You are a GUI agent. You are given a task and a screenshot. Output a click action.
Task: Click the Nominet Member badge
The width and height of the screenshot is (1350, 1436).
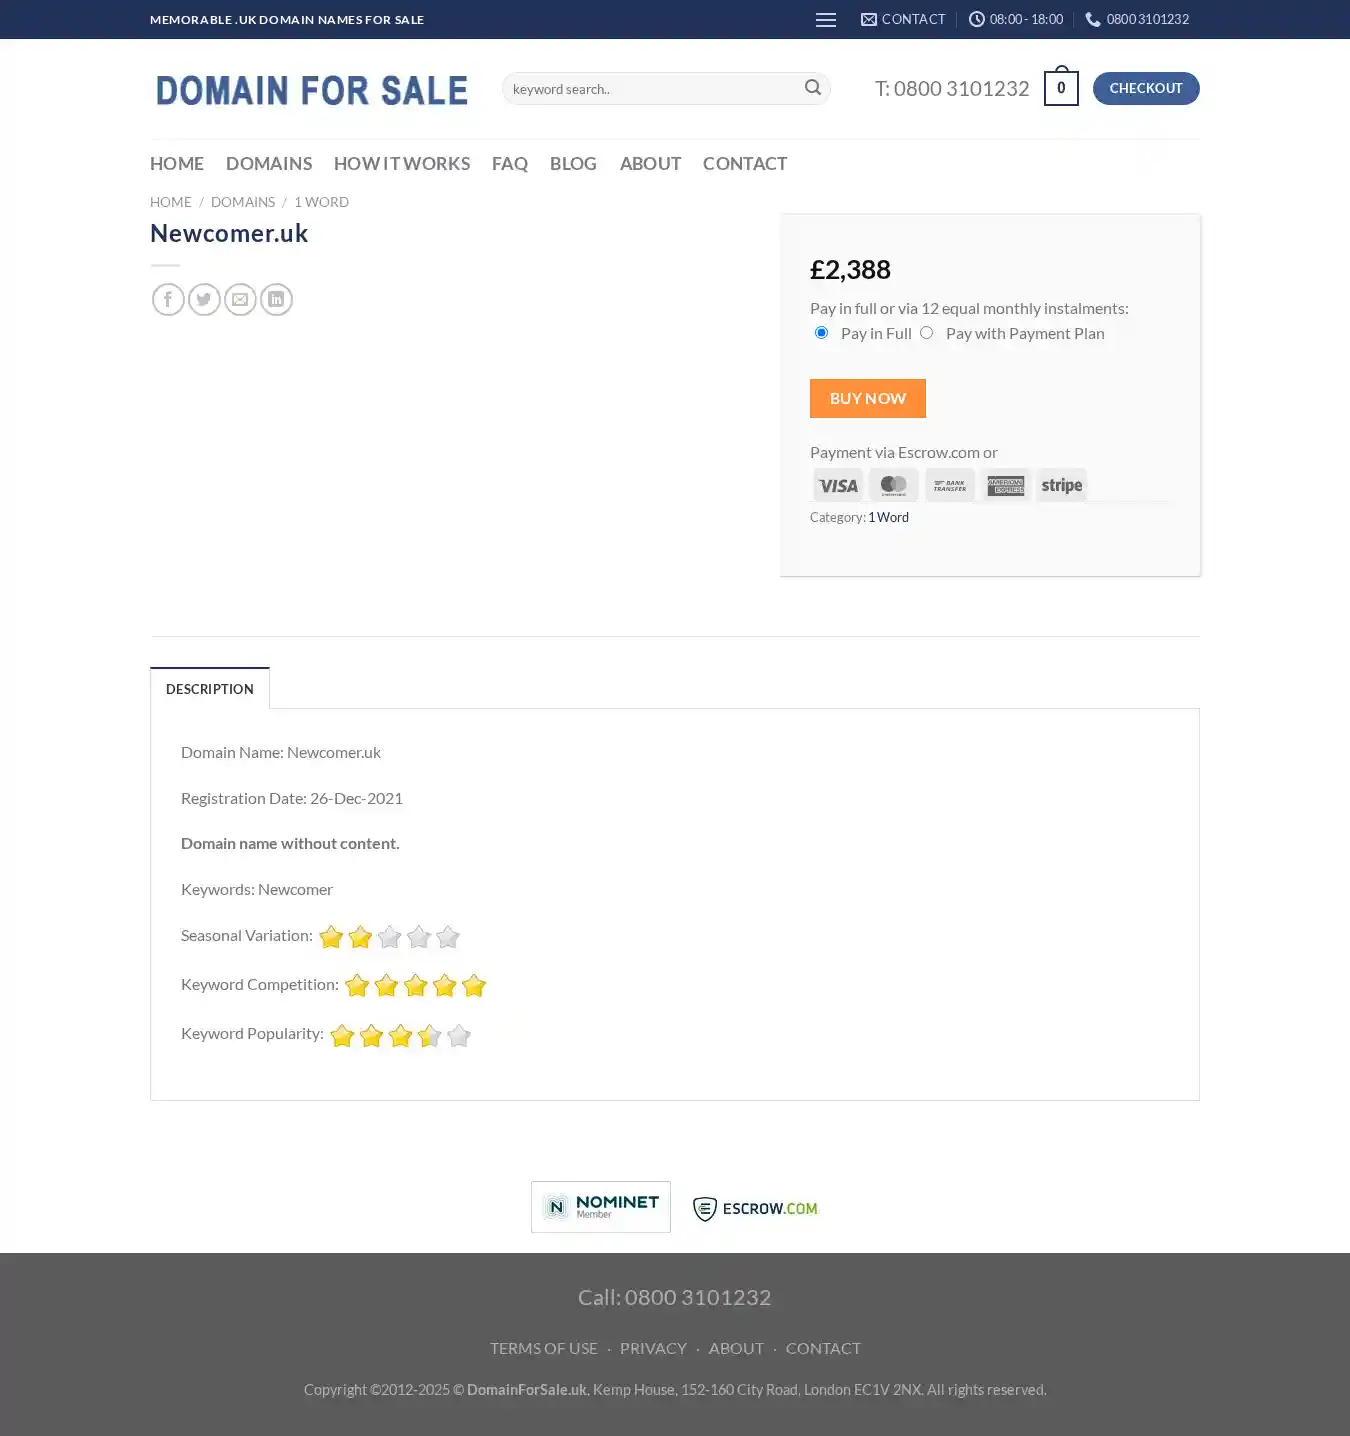pyautogui.click(x=601, y=1207)
